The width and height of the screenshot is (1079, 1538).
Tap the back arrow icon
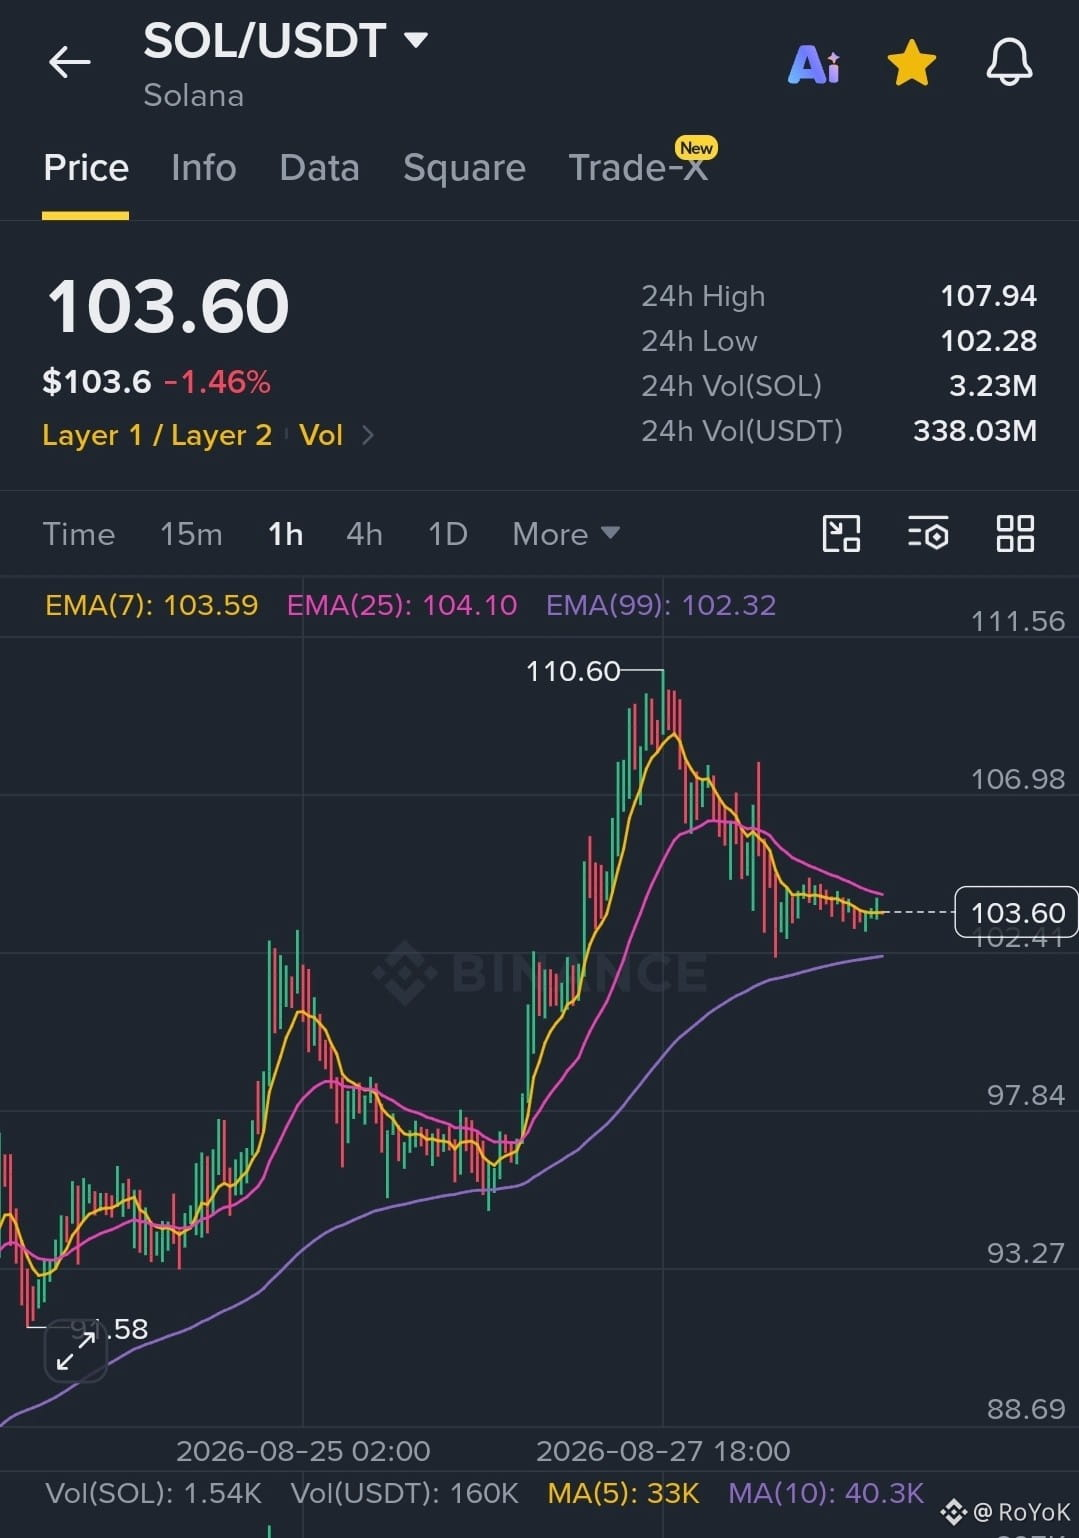click(69, 62)
